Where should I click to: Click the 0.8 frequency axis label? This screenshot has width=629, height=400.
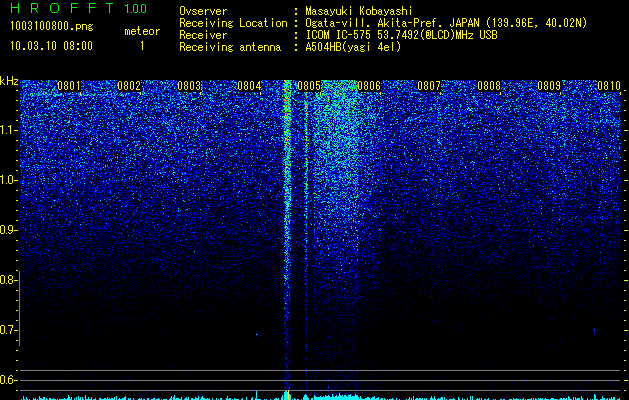click(x=8, y=280)
